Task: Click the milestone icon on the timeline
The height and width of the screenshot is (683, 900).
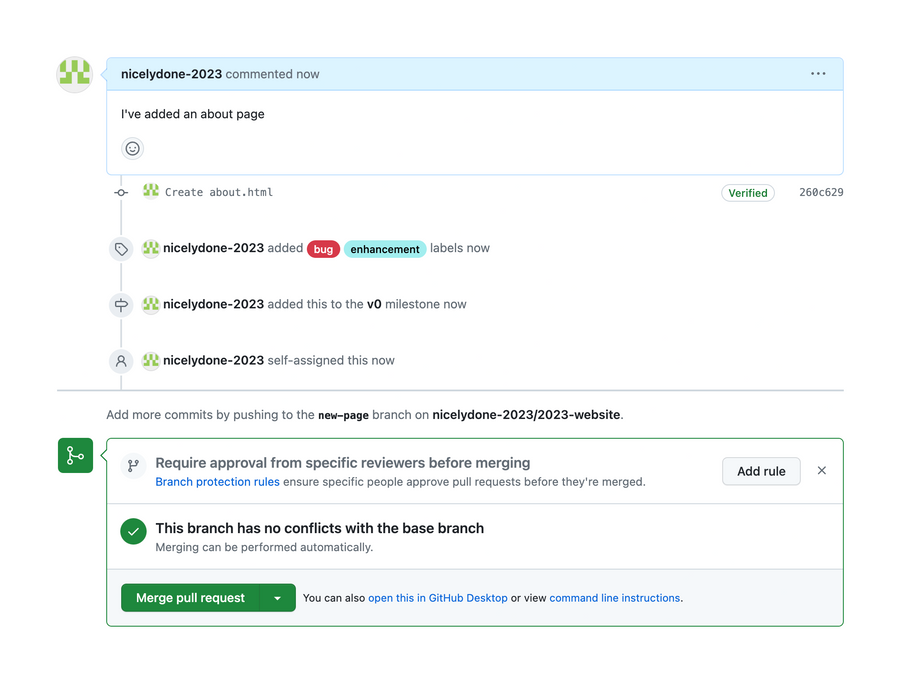Action: (x=121, y=304)
